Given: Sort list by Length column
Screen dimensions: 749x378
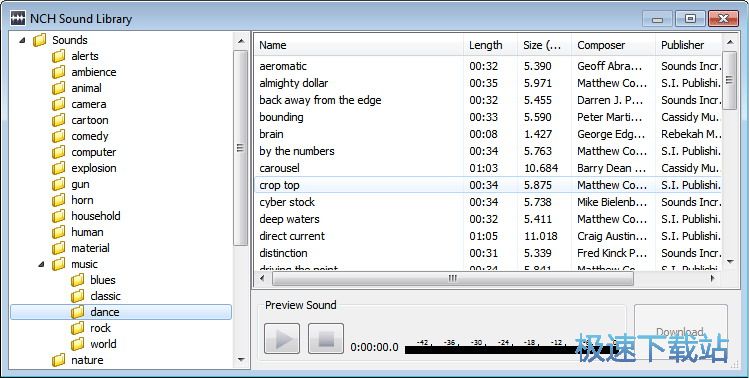Looking at the screenshot, I should pyautogui.click(x=490, y=45).
